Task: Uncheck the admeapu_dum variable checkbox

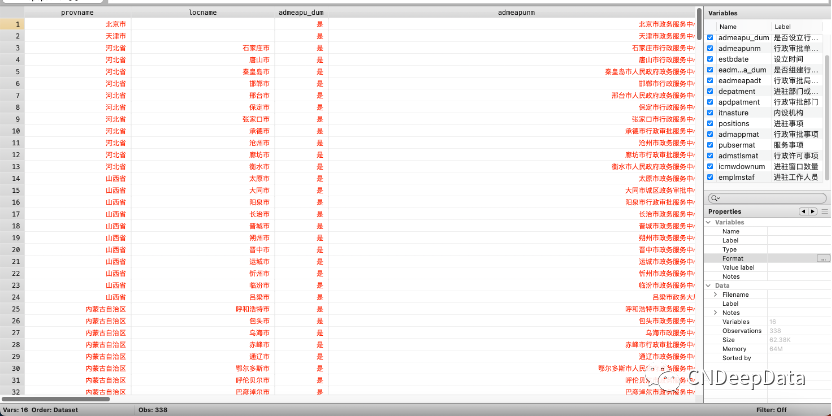Action: click(x=710, y=38)
